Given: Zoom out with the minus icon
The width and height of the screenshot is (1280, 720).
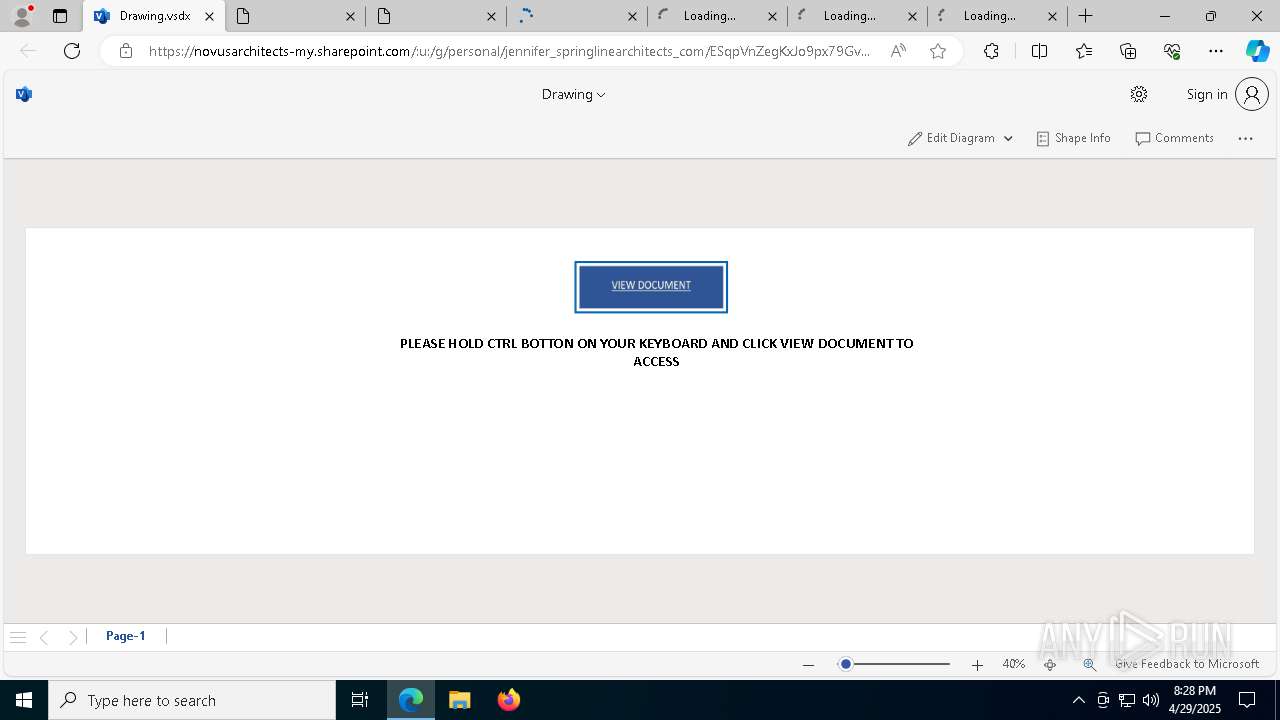Looking at the screenshot, I should coord(808,665).
